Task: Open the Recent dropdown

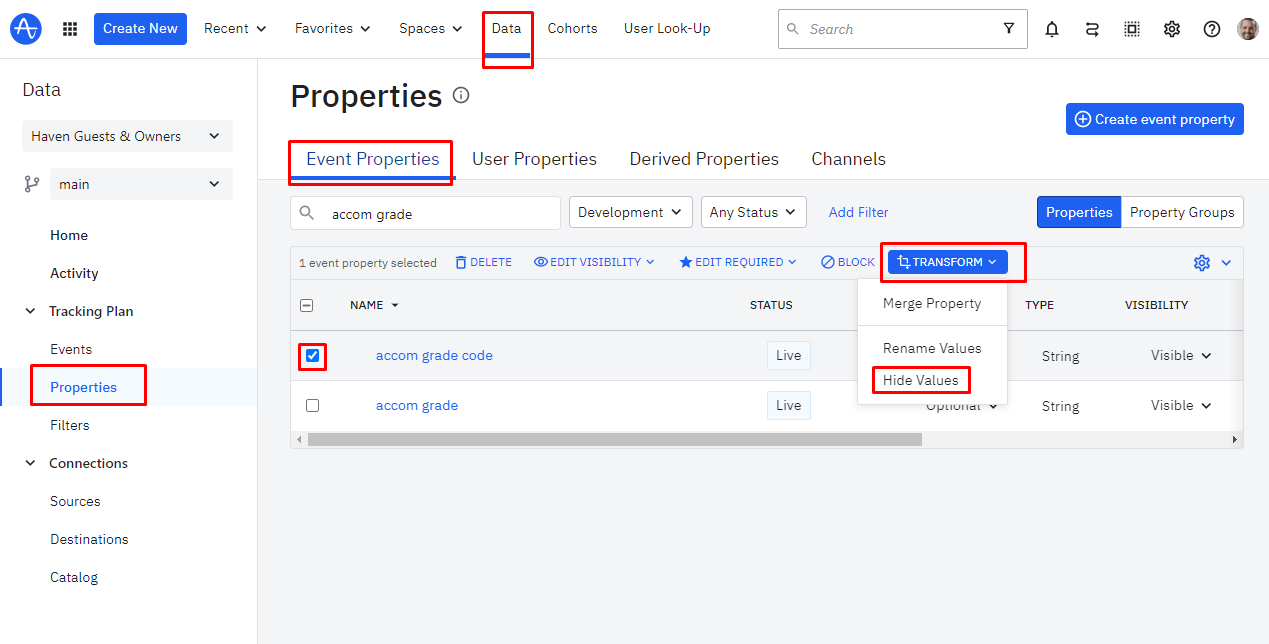Action: (x=235, y=29)
